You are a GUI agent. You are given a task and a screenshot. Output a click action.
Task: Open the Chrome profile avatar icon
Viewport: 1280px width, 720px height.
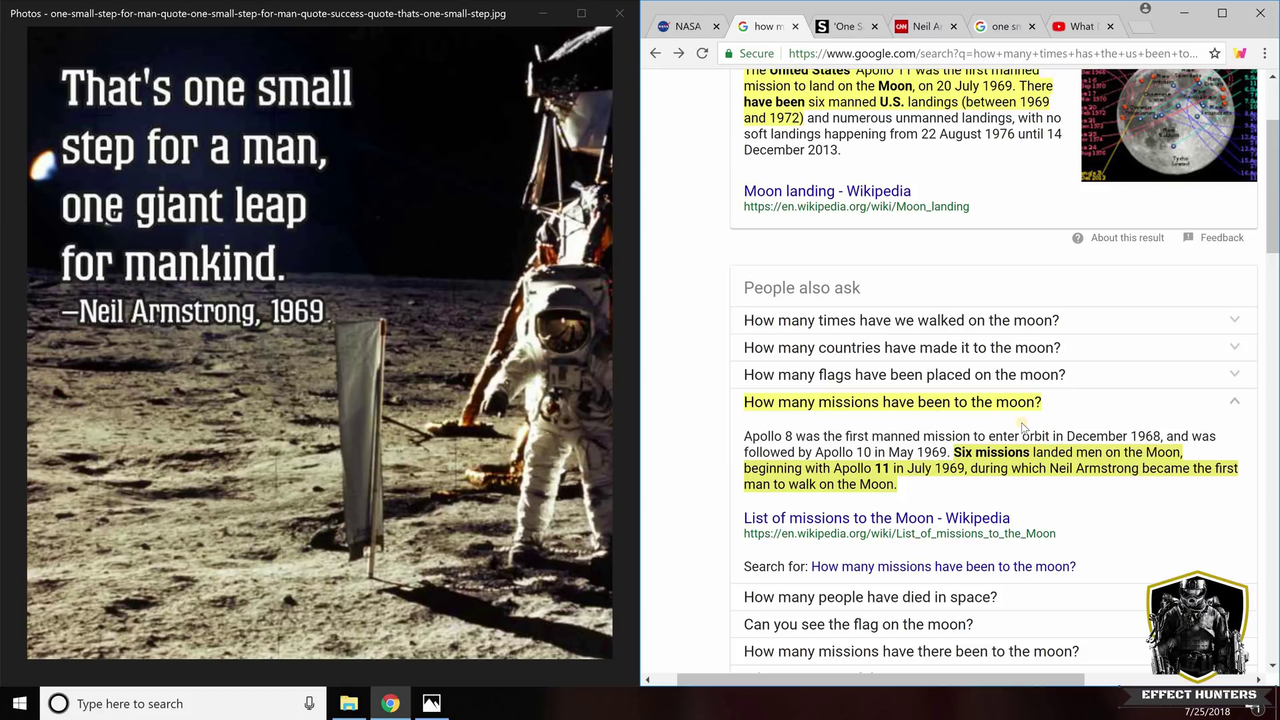pos(1145,9)
